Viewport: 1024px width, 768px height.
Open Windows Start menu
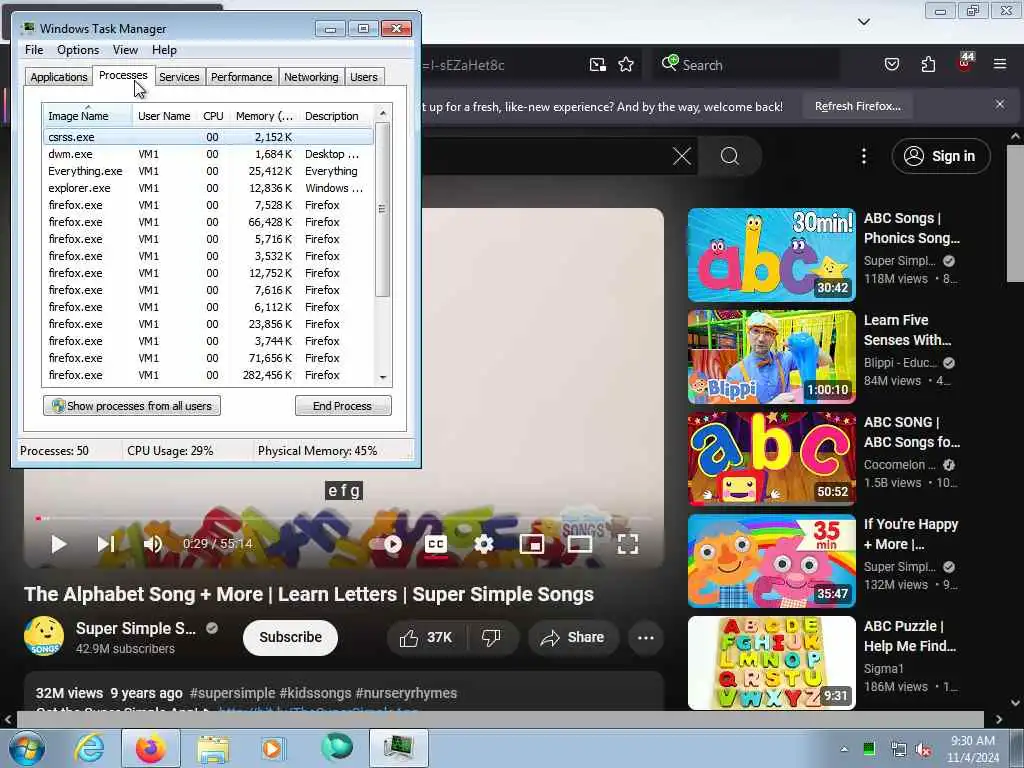tap(27, 748)
